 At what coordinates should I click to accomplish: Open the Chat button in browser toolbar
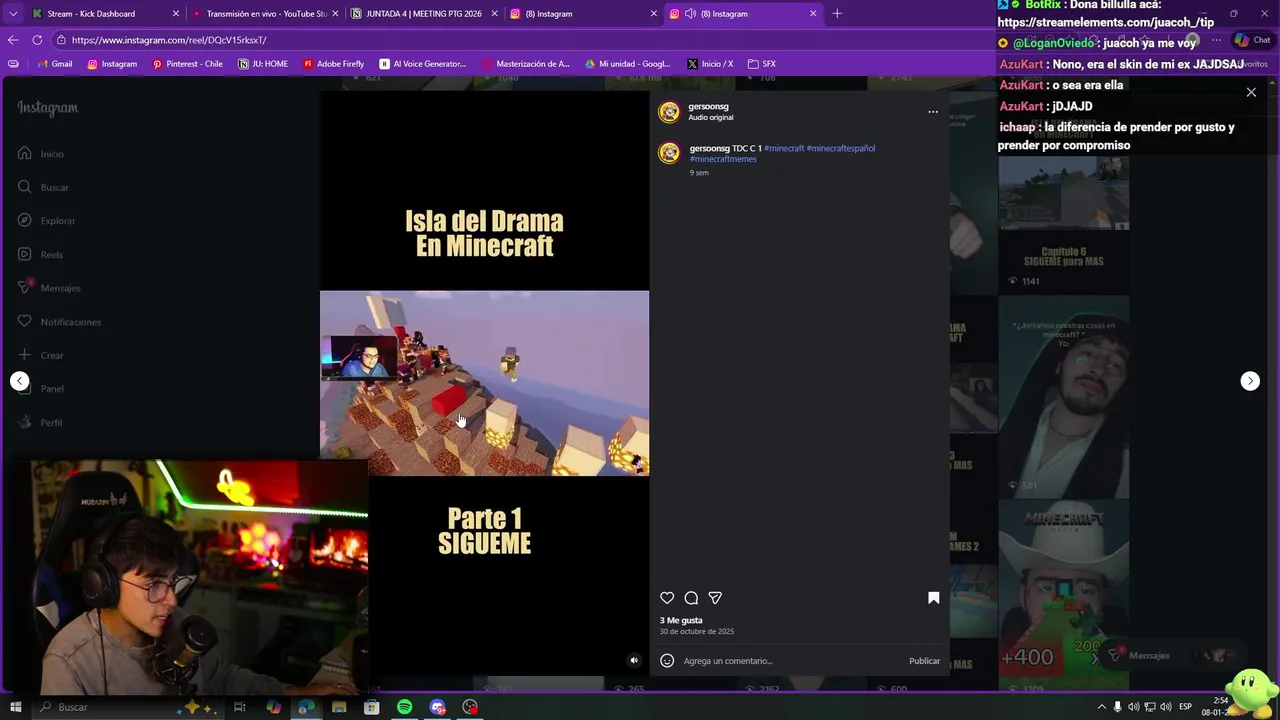(1253, 40)
